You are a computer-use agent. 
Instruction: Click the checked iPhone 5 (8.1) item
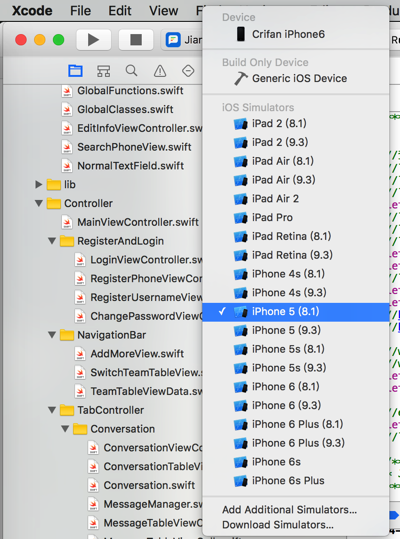click(x=296, y=312)
